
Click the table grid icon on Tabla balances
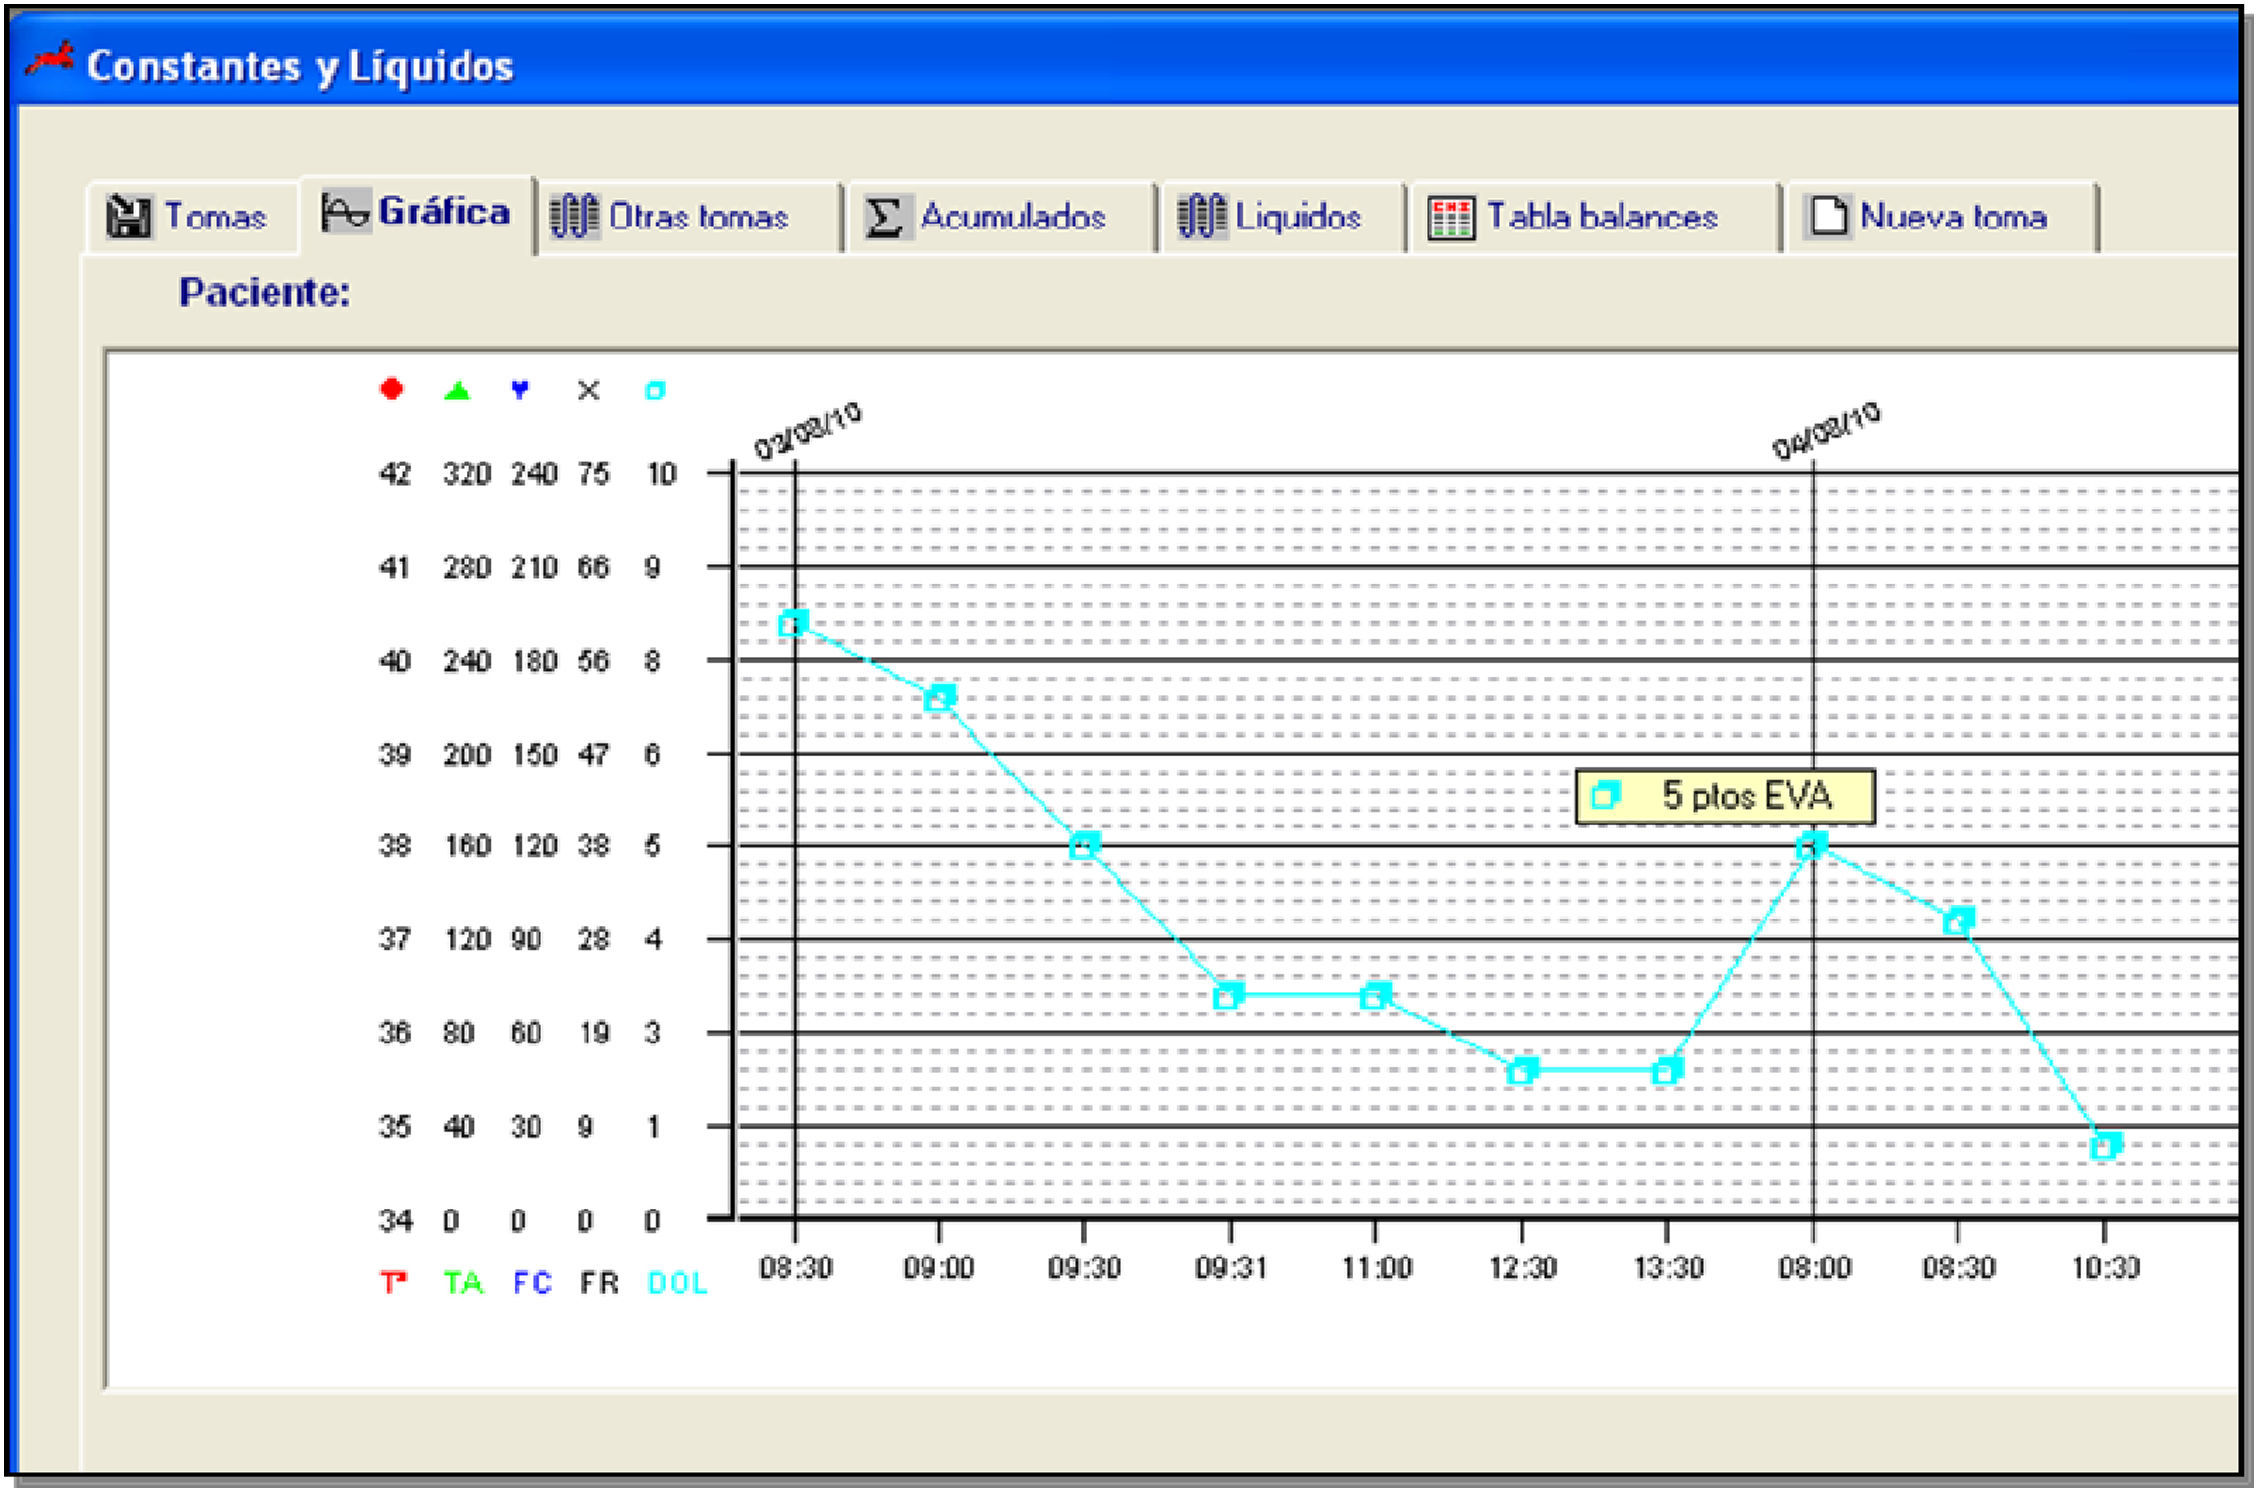[1450, 217]
